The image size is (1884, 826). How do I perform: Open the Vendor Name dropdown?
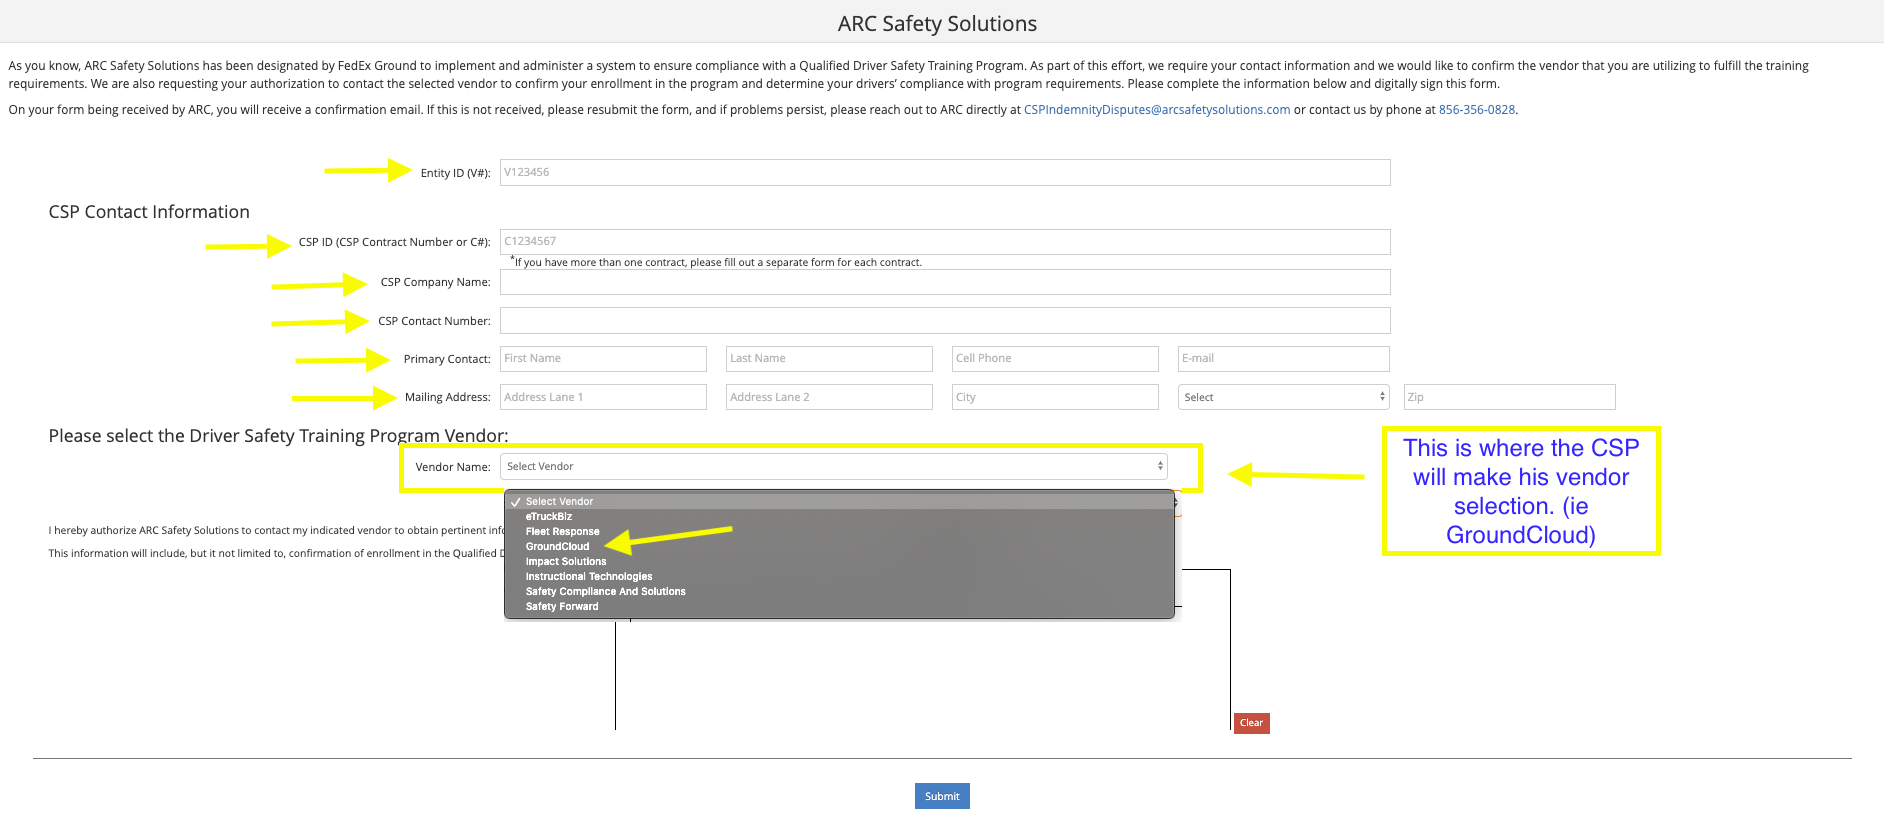[834, 467]
